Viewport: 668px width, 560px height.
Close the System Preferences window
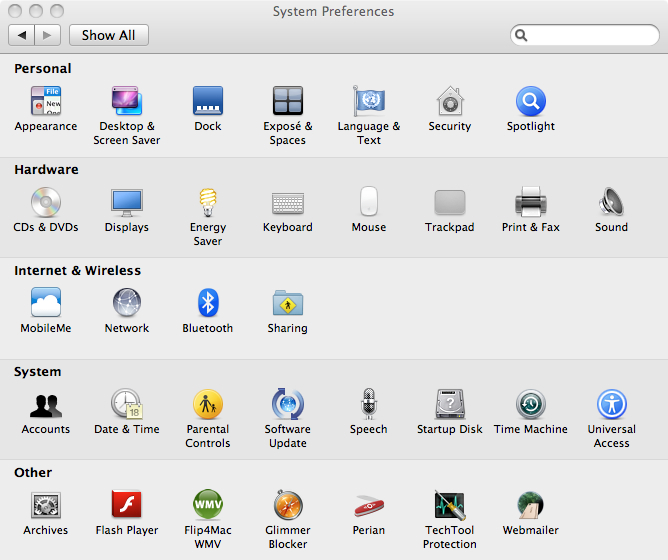[x=15, y=11]
